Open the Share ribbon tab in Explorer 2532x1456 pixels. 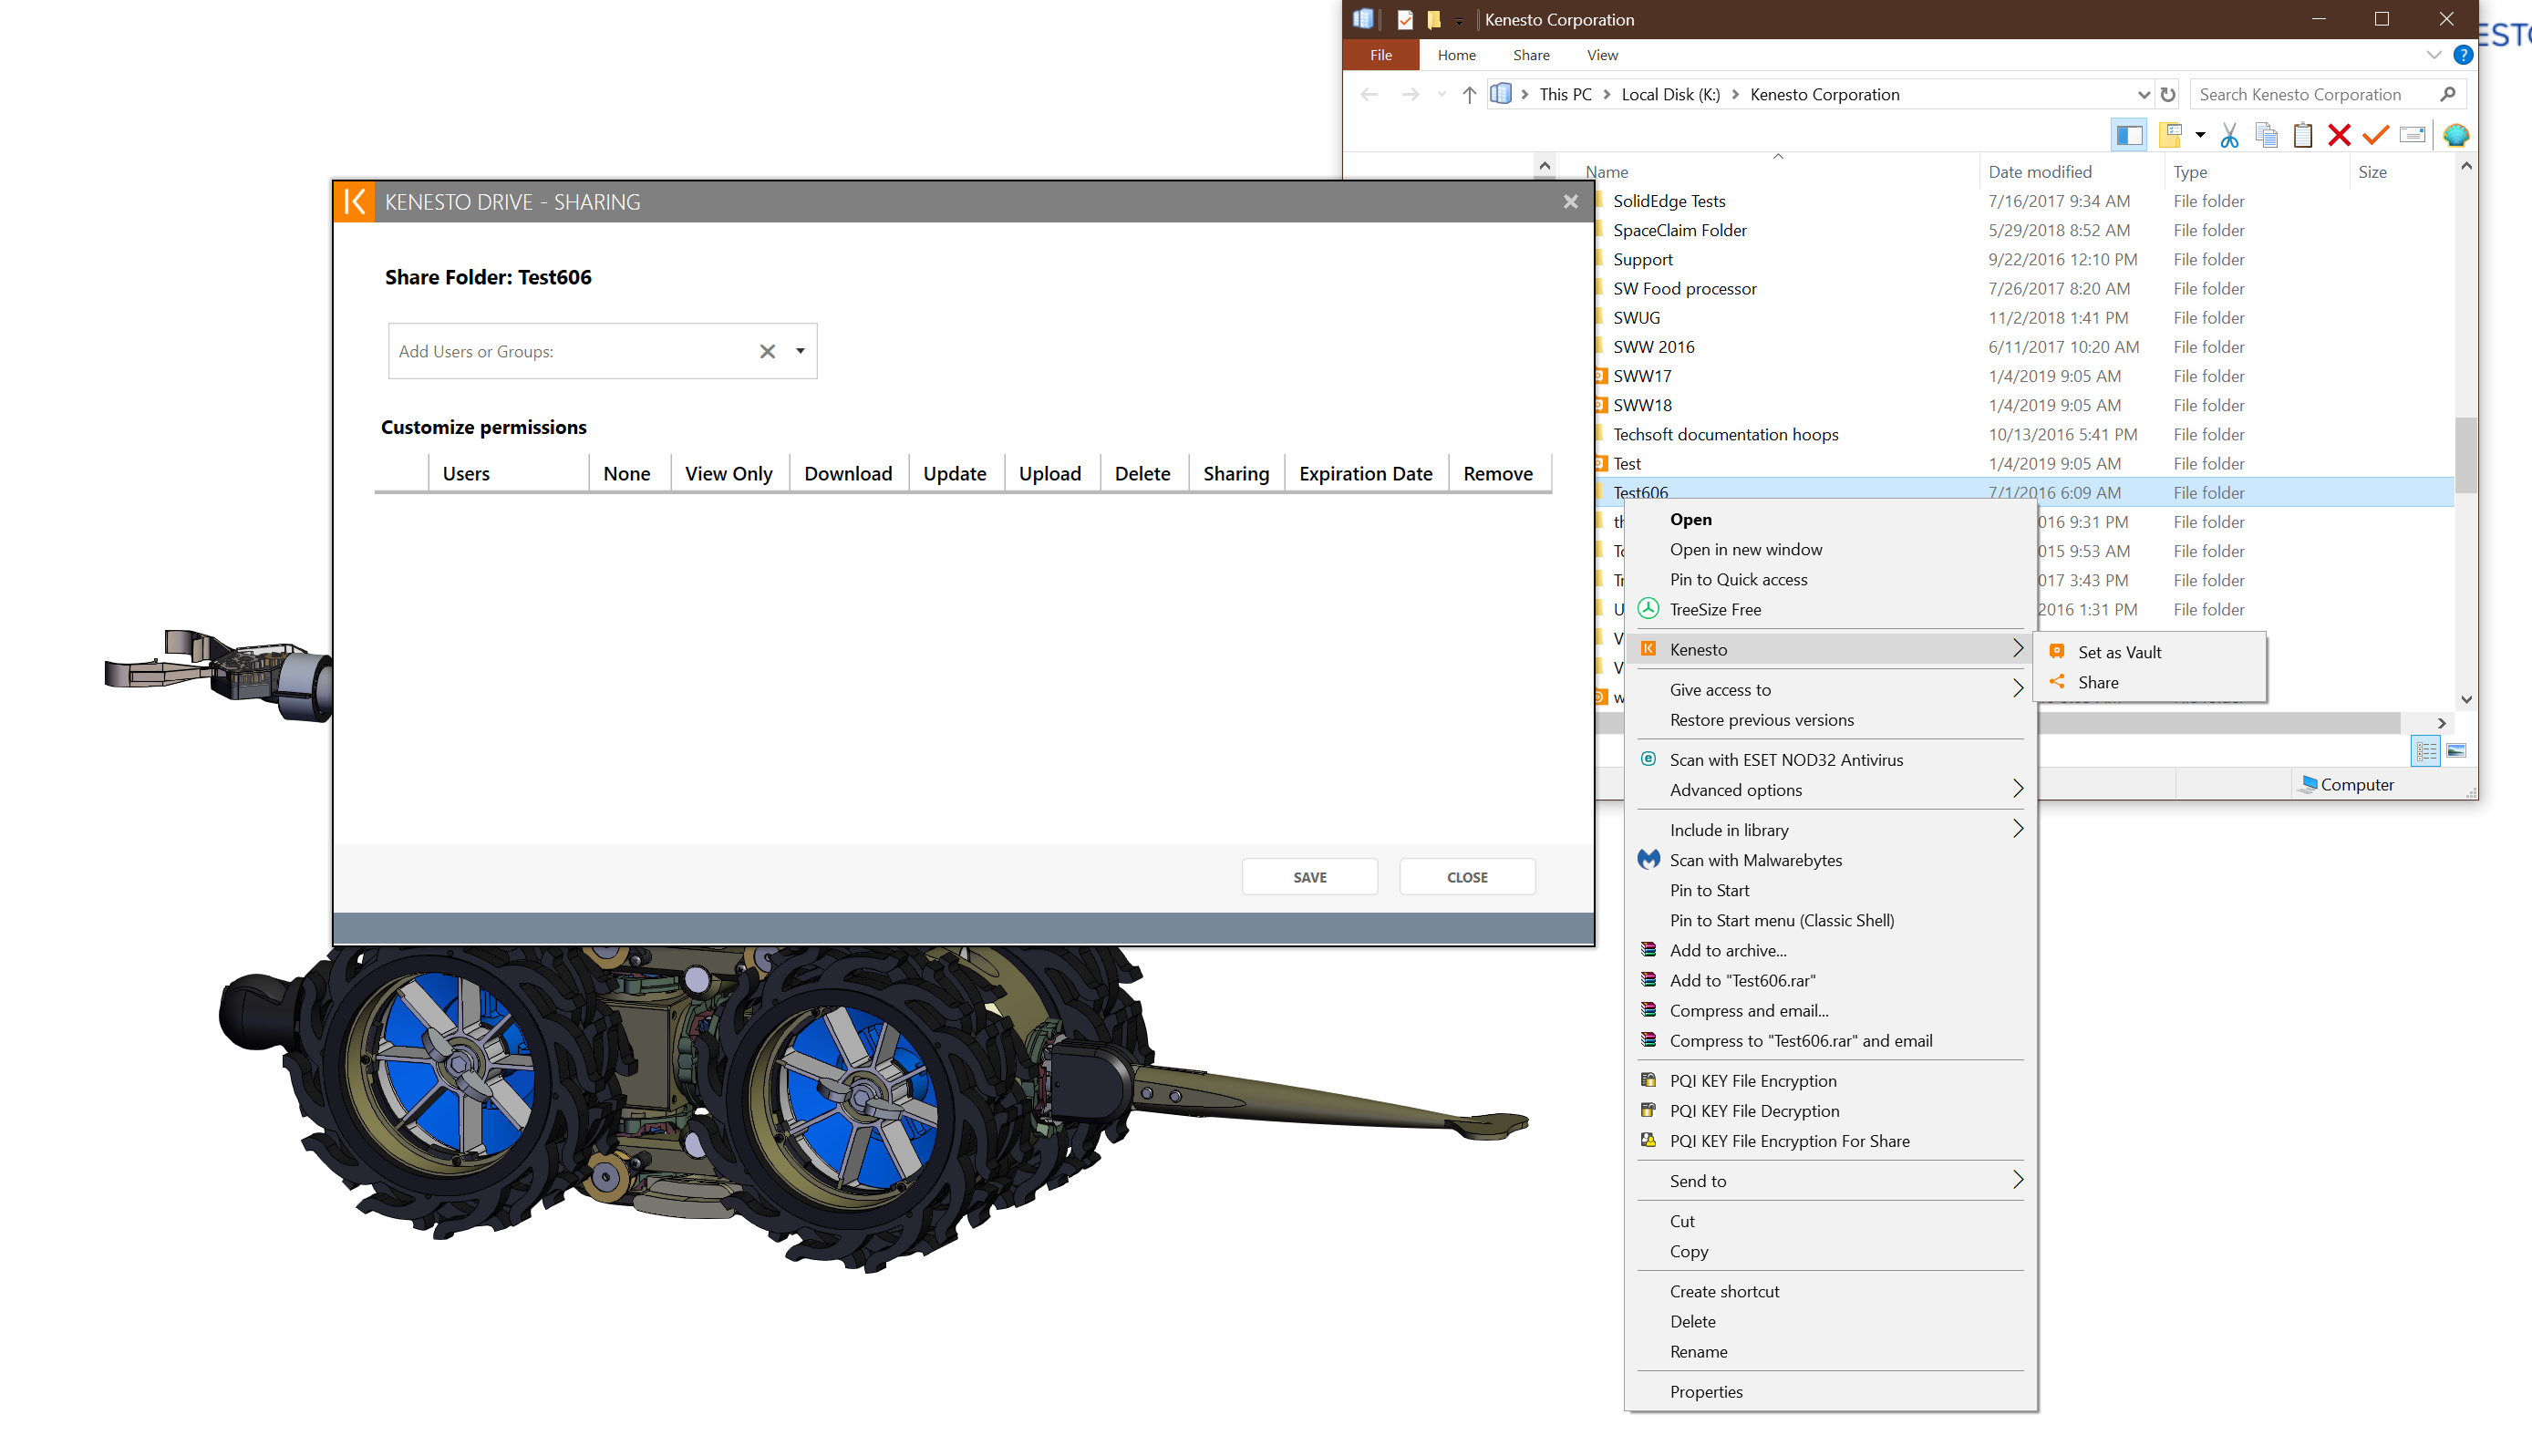[1530, 55]
